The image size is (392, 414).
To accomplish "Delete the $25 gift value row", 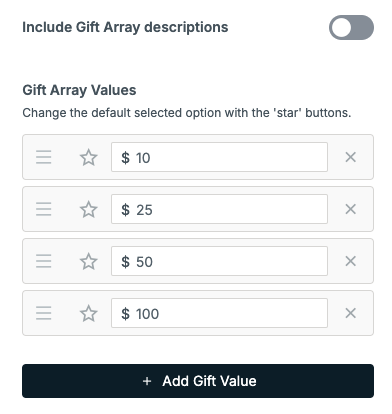I will pos(350,209).
